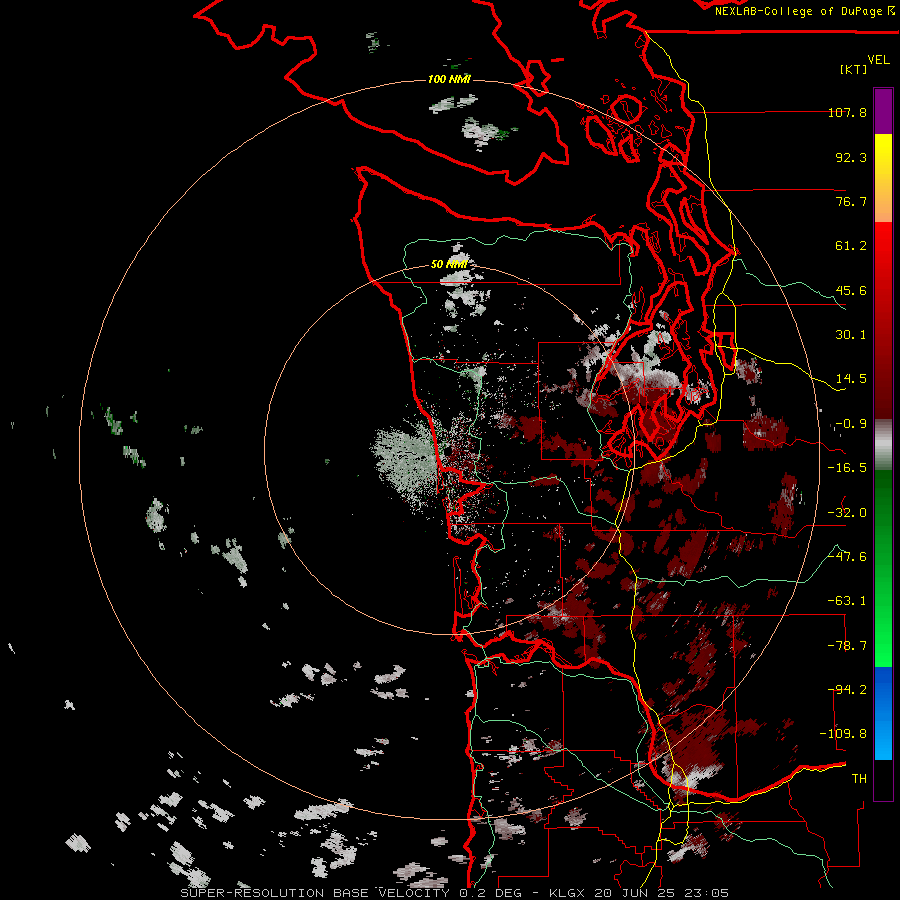Pick the blue segment of the color bar
Viewport: 900px width, 900px height.
point(883,713)
